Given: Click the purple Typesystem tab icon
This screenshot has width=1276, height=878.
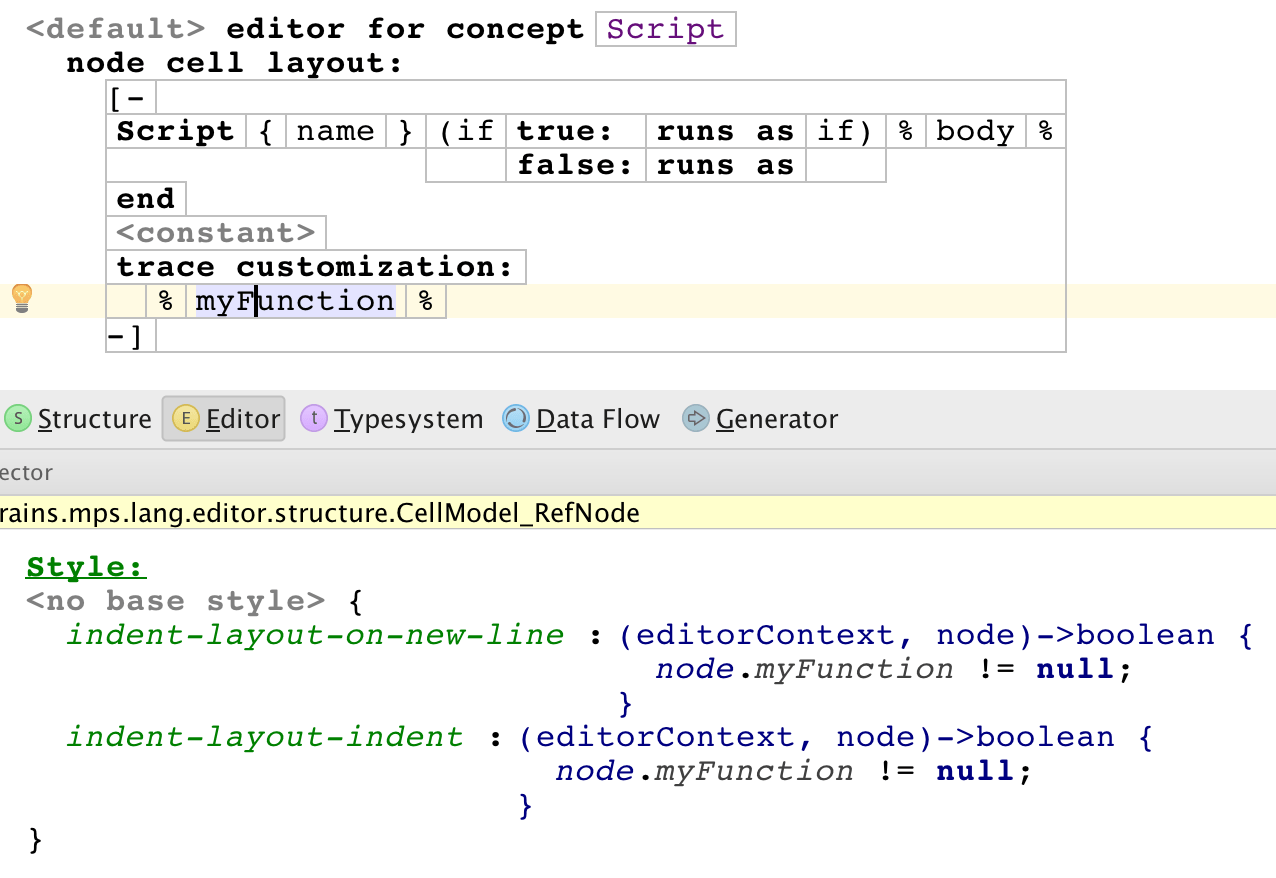Looking at the screenshot, I should pyautogui.click(x=314, y=419).
